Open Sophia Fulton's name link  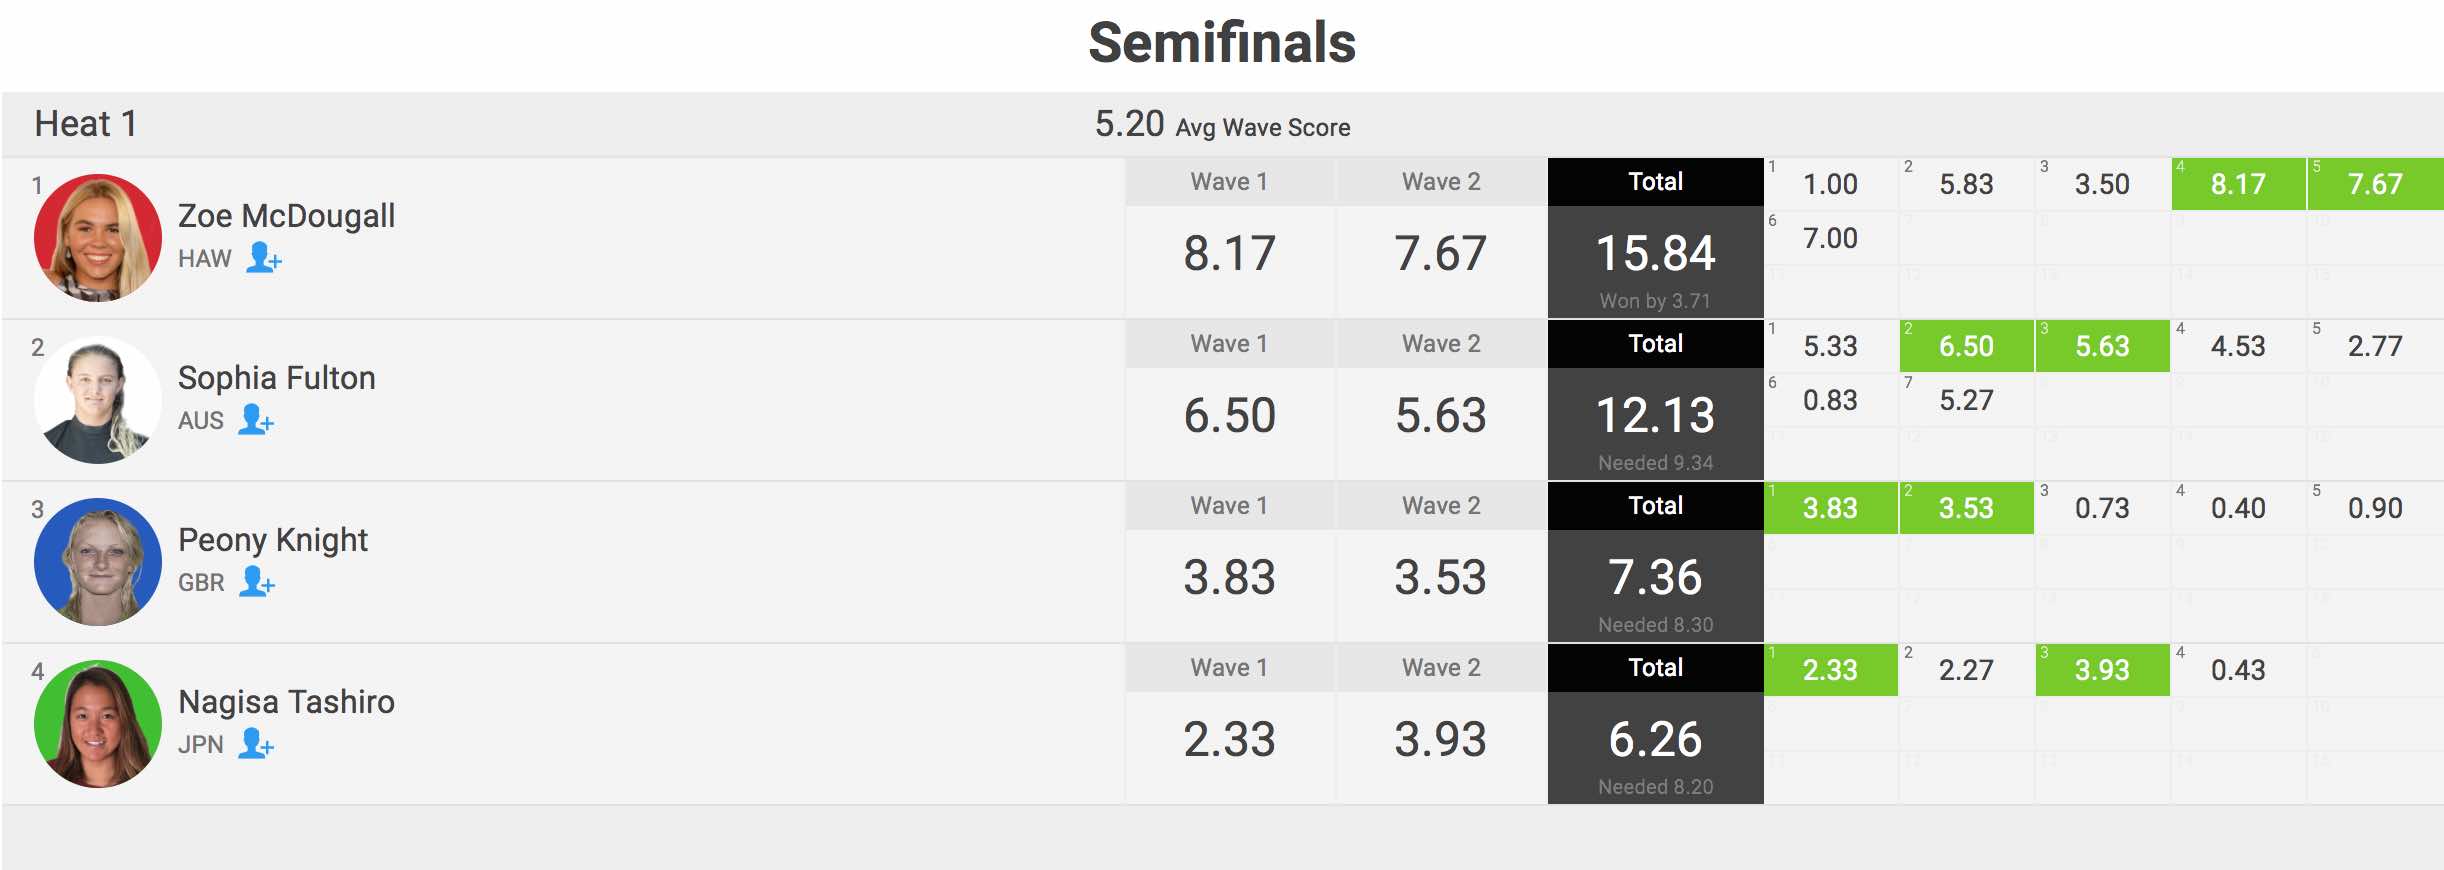tap(276, 378)
